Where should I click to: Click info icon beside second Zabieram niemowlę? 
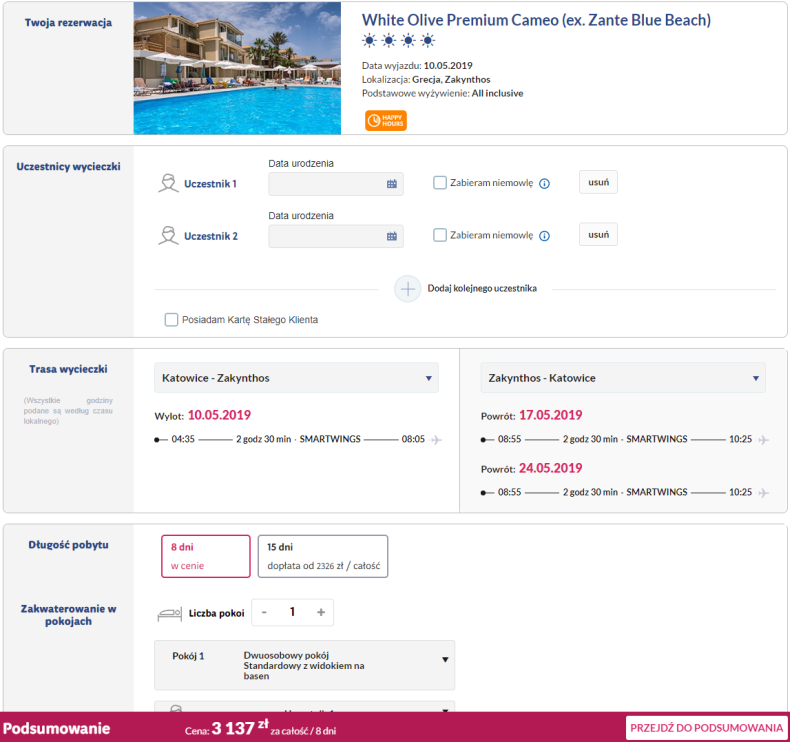[544, 236]
